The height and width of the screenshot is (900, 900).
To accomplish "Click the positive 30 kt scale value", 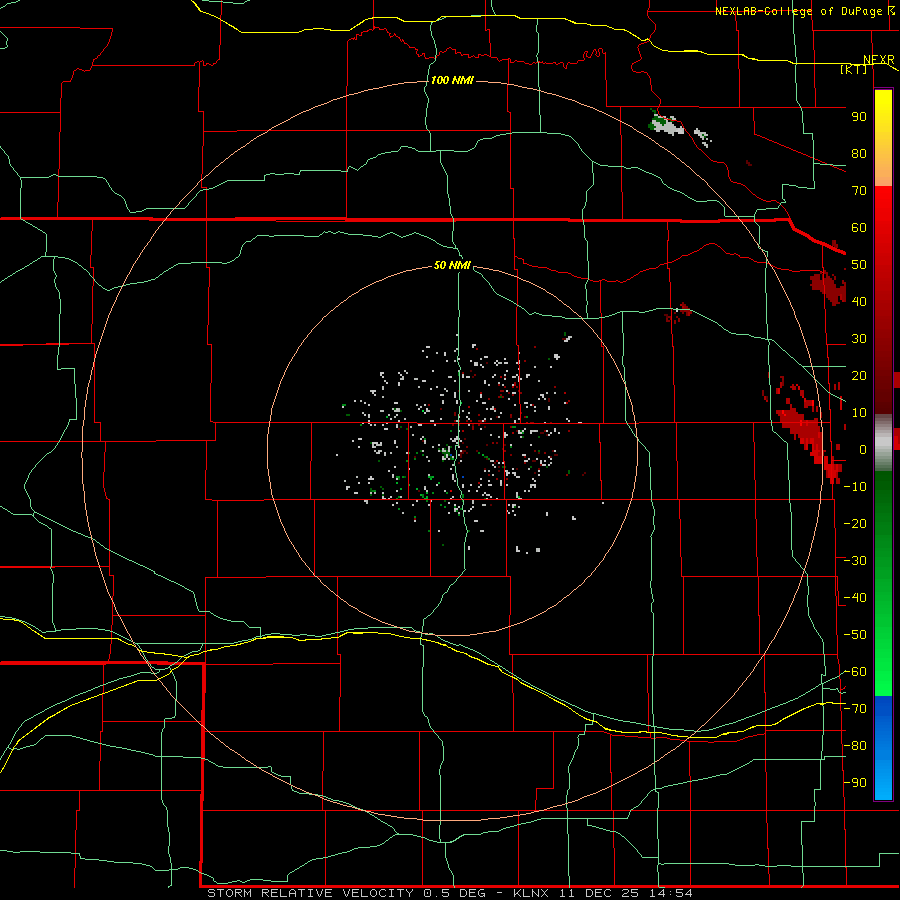I will 859,339.
